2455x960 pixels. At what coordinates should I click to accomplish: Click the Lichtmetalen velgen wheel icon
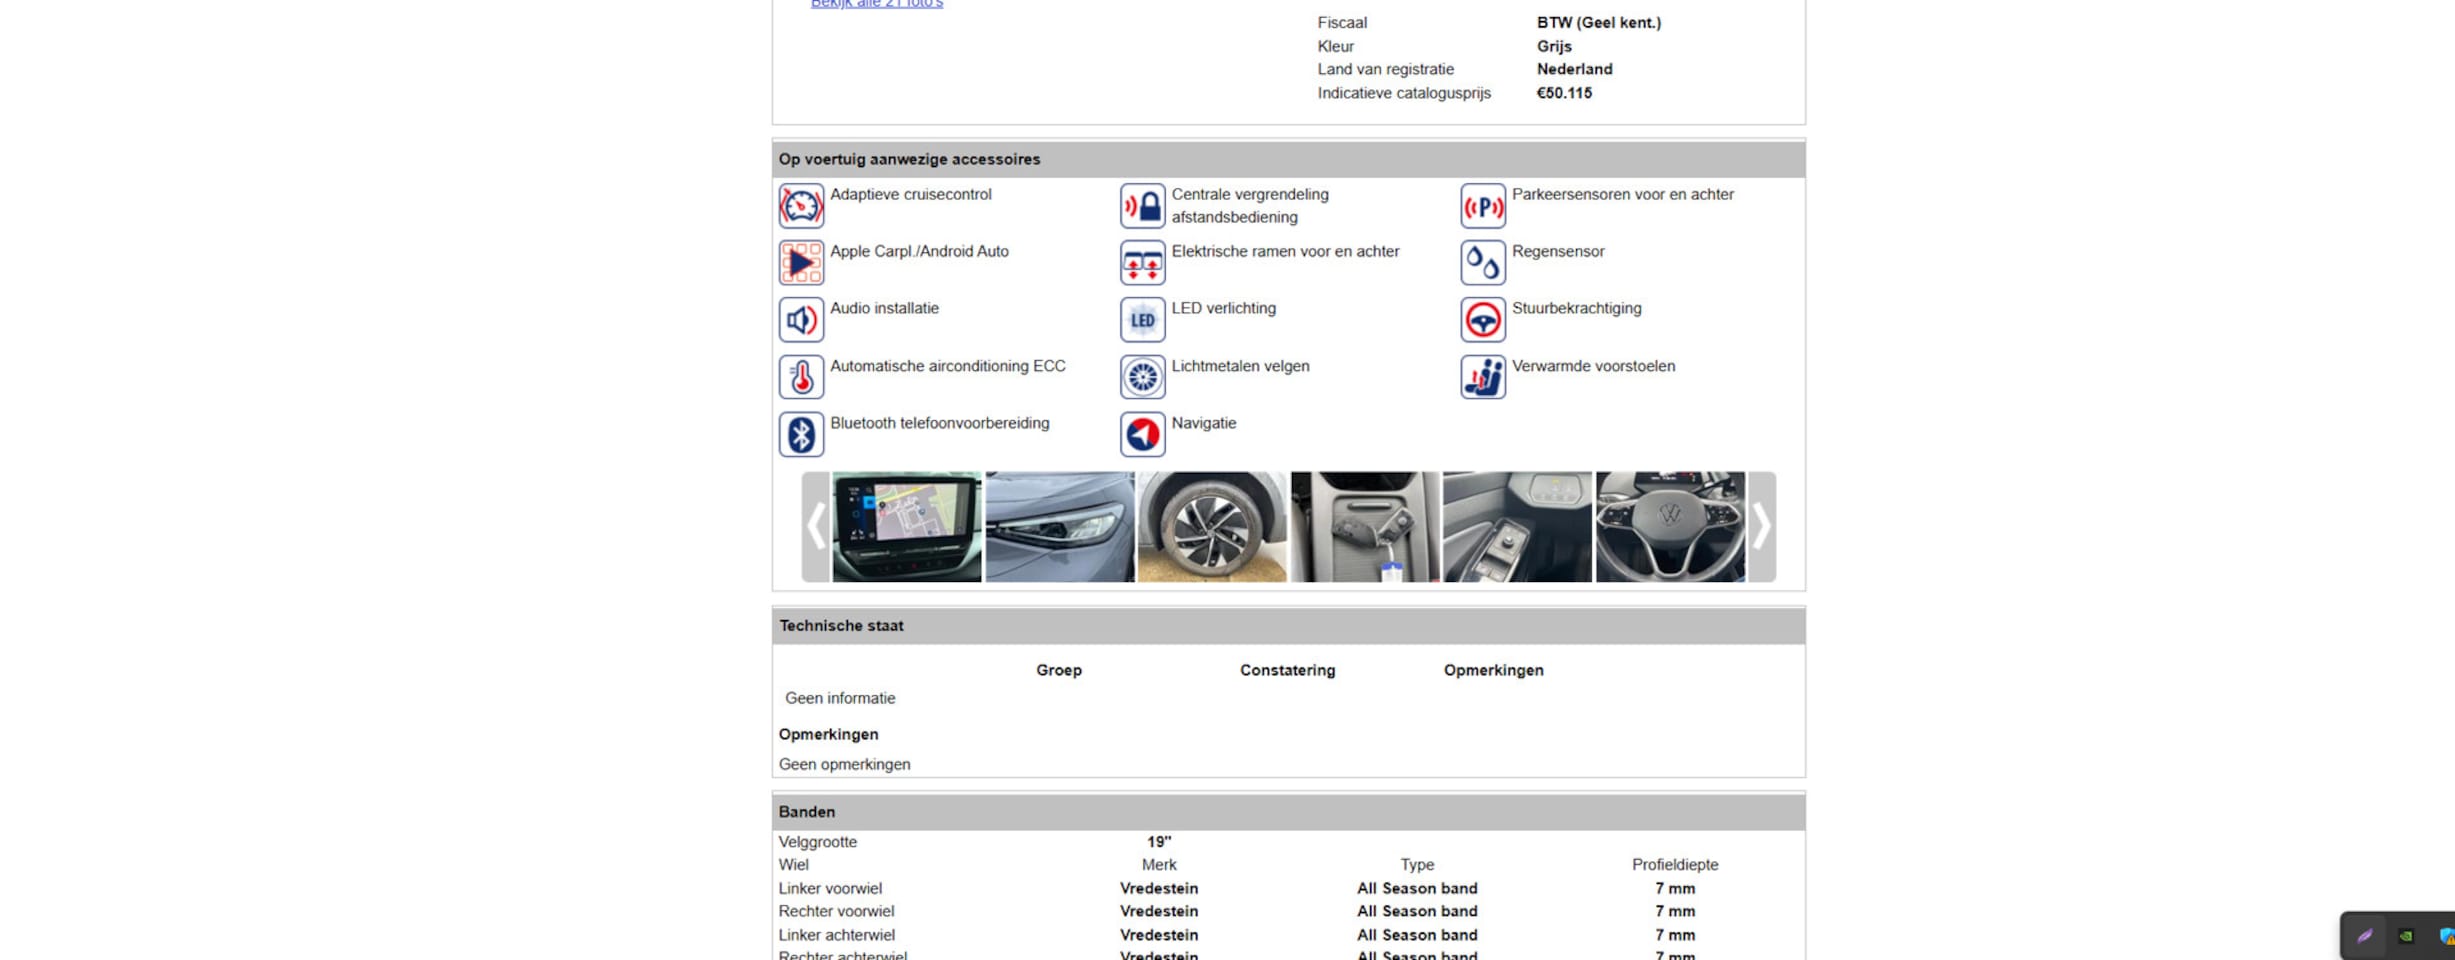point(1142,377)
